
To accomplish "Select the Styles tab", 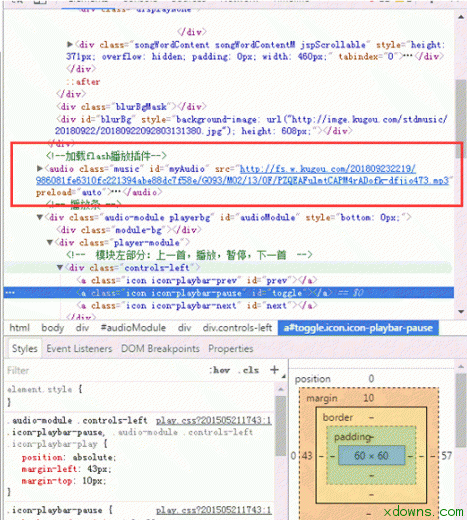I will [x=24, y=349].
